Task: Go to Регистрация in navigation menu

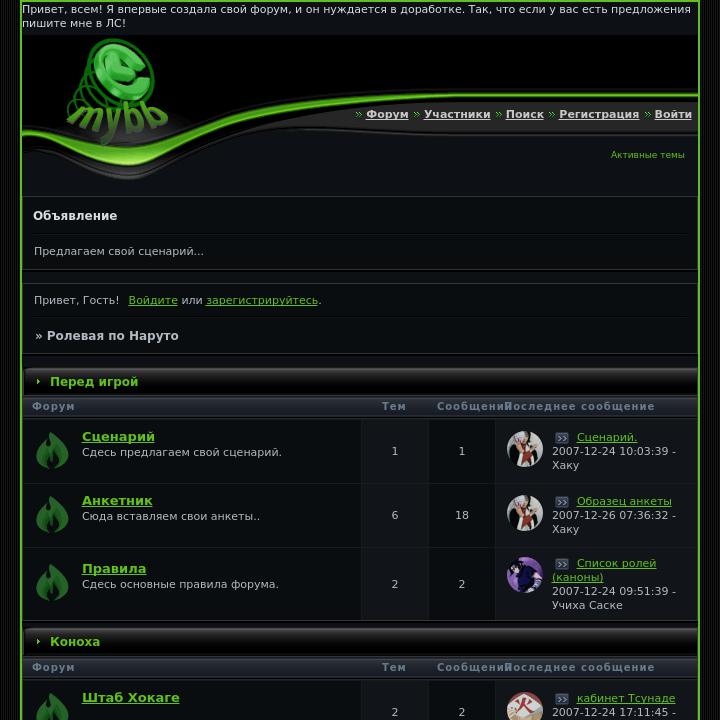Action: [x=599, y=114]
